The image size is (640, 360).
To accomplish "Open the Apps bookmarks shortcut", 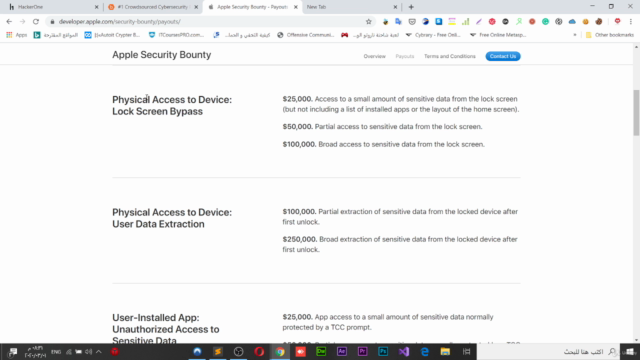I will (16, 35).
